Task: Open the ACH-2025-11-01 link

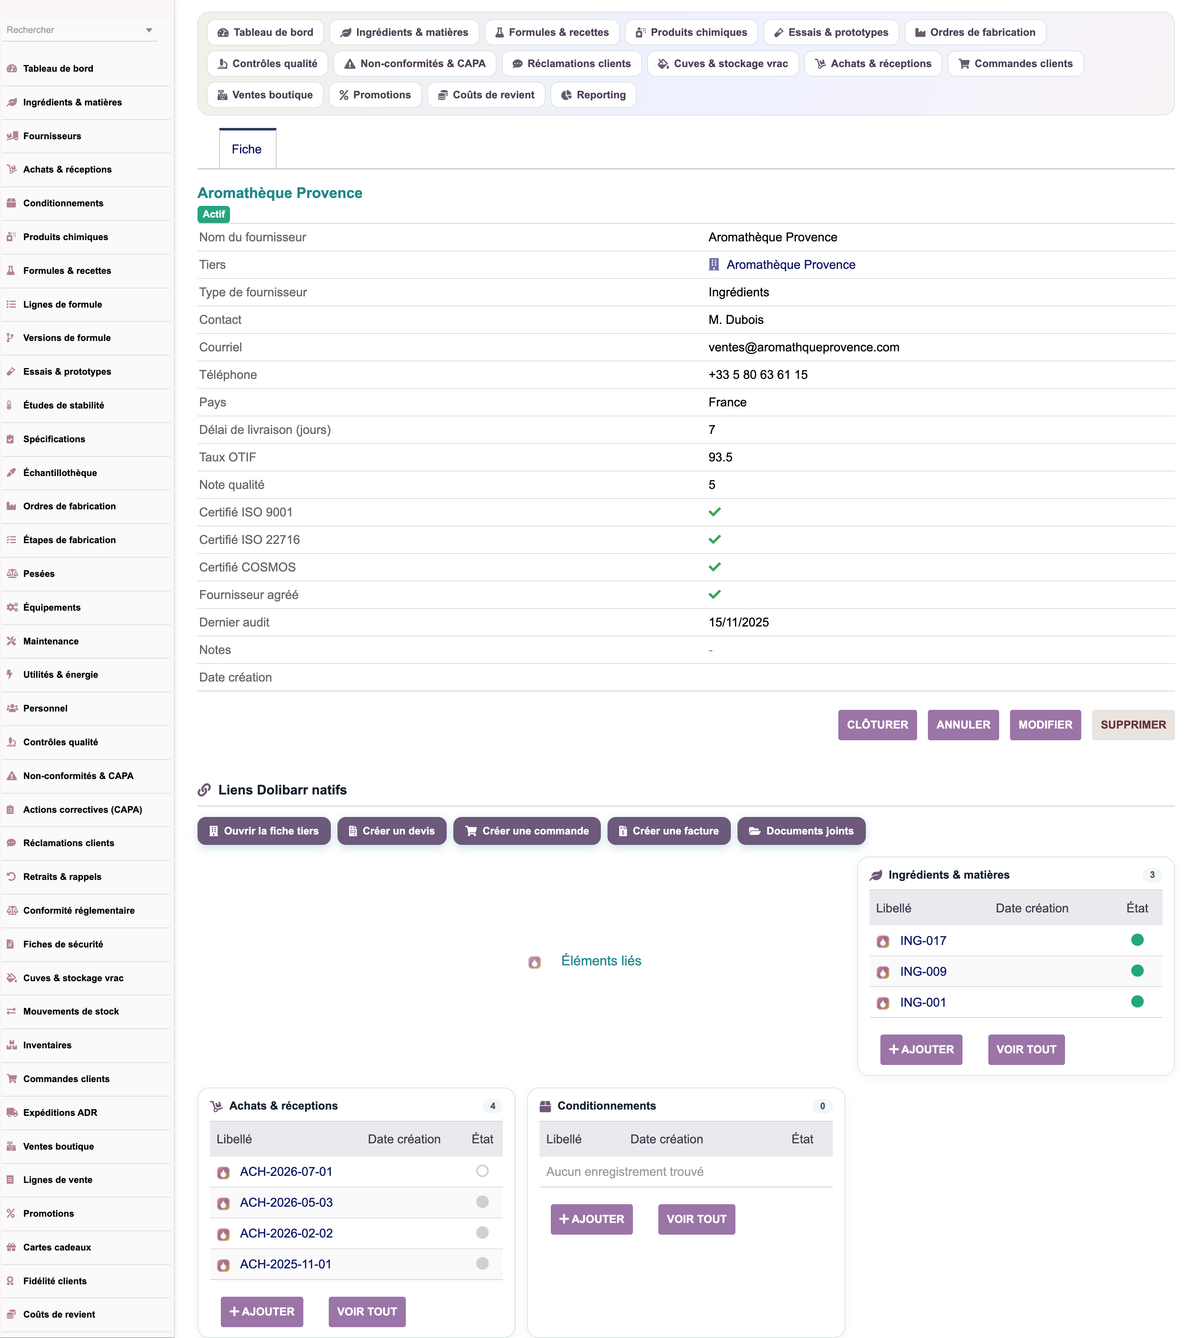Action: click(x=286, y=1265)
